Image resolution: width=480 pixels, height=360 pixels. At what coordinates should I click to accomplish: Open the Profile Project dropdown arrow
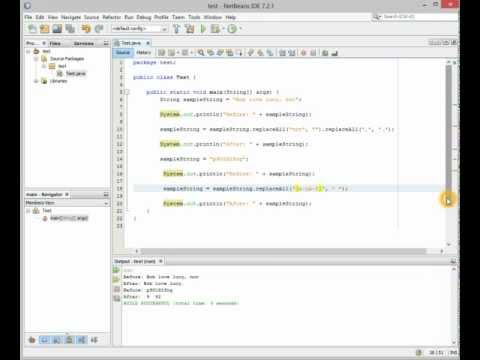pyautogui.click(x=240, y=29)
